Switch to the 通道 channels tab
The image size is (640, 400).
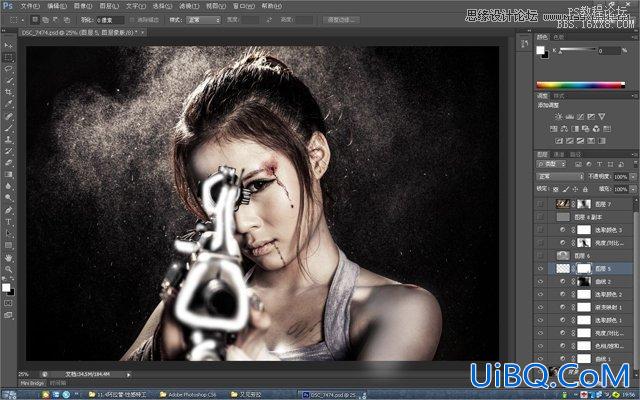559,154
